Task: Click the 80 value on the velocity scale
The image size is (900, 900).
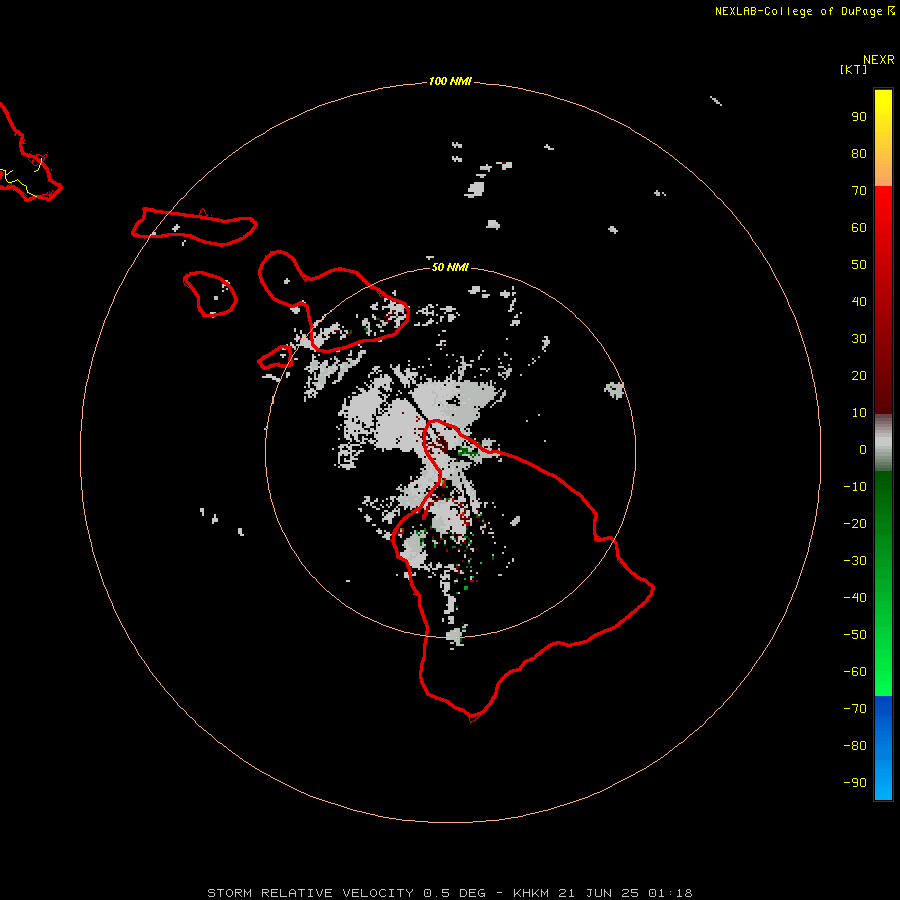Action: point(859,154)
